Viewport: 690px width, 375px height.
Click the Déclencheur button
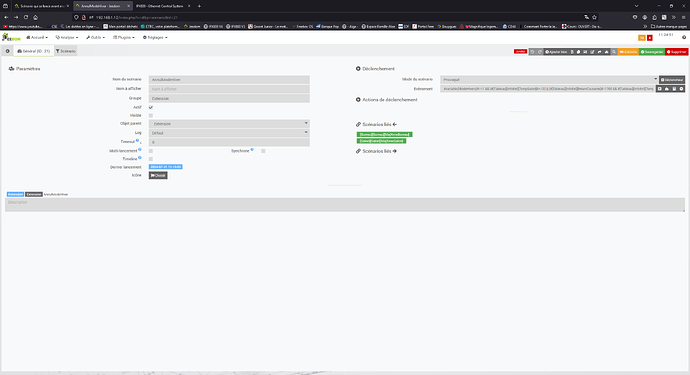click(x=672, y=80)
